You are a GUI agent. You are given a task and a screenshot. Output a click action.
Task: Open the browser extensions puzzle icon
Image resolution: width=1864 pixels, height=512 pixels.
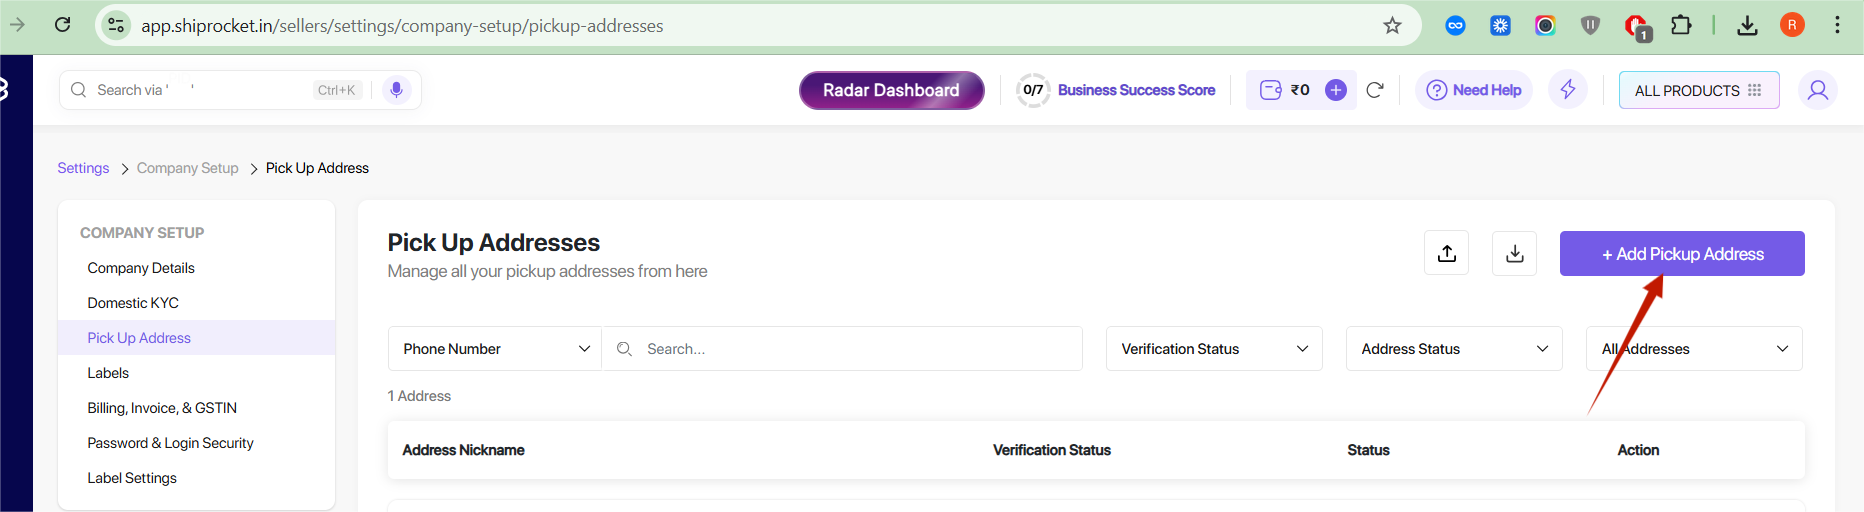pos(1681,25)
